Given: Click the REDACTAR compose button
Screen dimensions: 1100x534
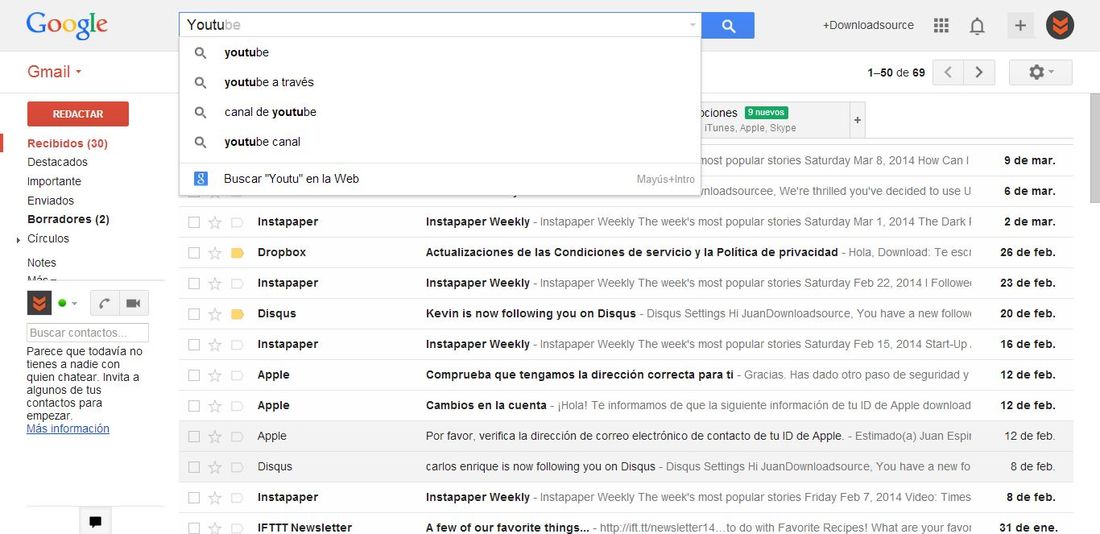Looking at the screenshot, I should pos(78,114).
